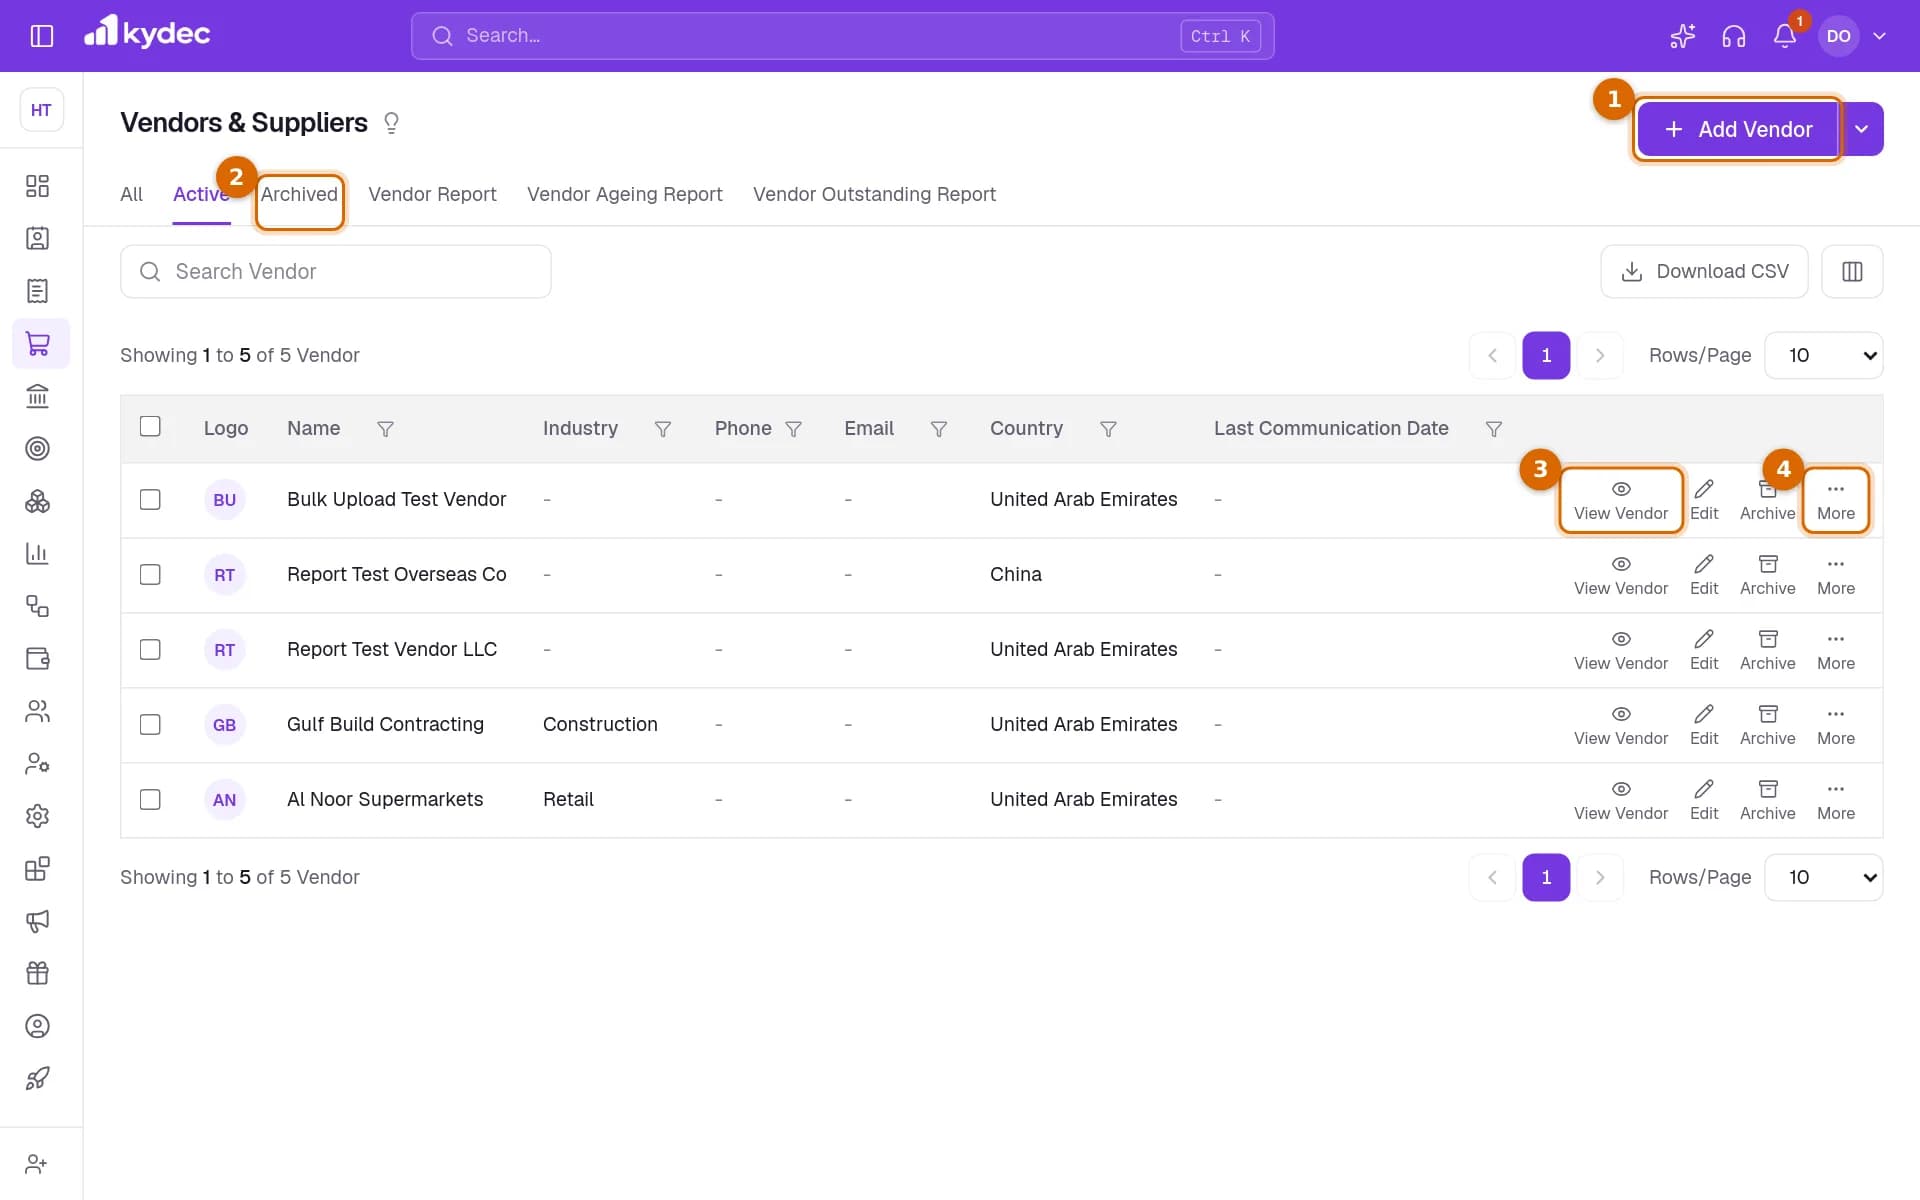Open the top Rows/Page dropdown

(1824, 355)
